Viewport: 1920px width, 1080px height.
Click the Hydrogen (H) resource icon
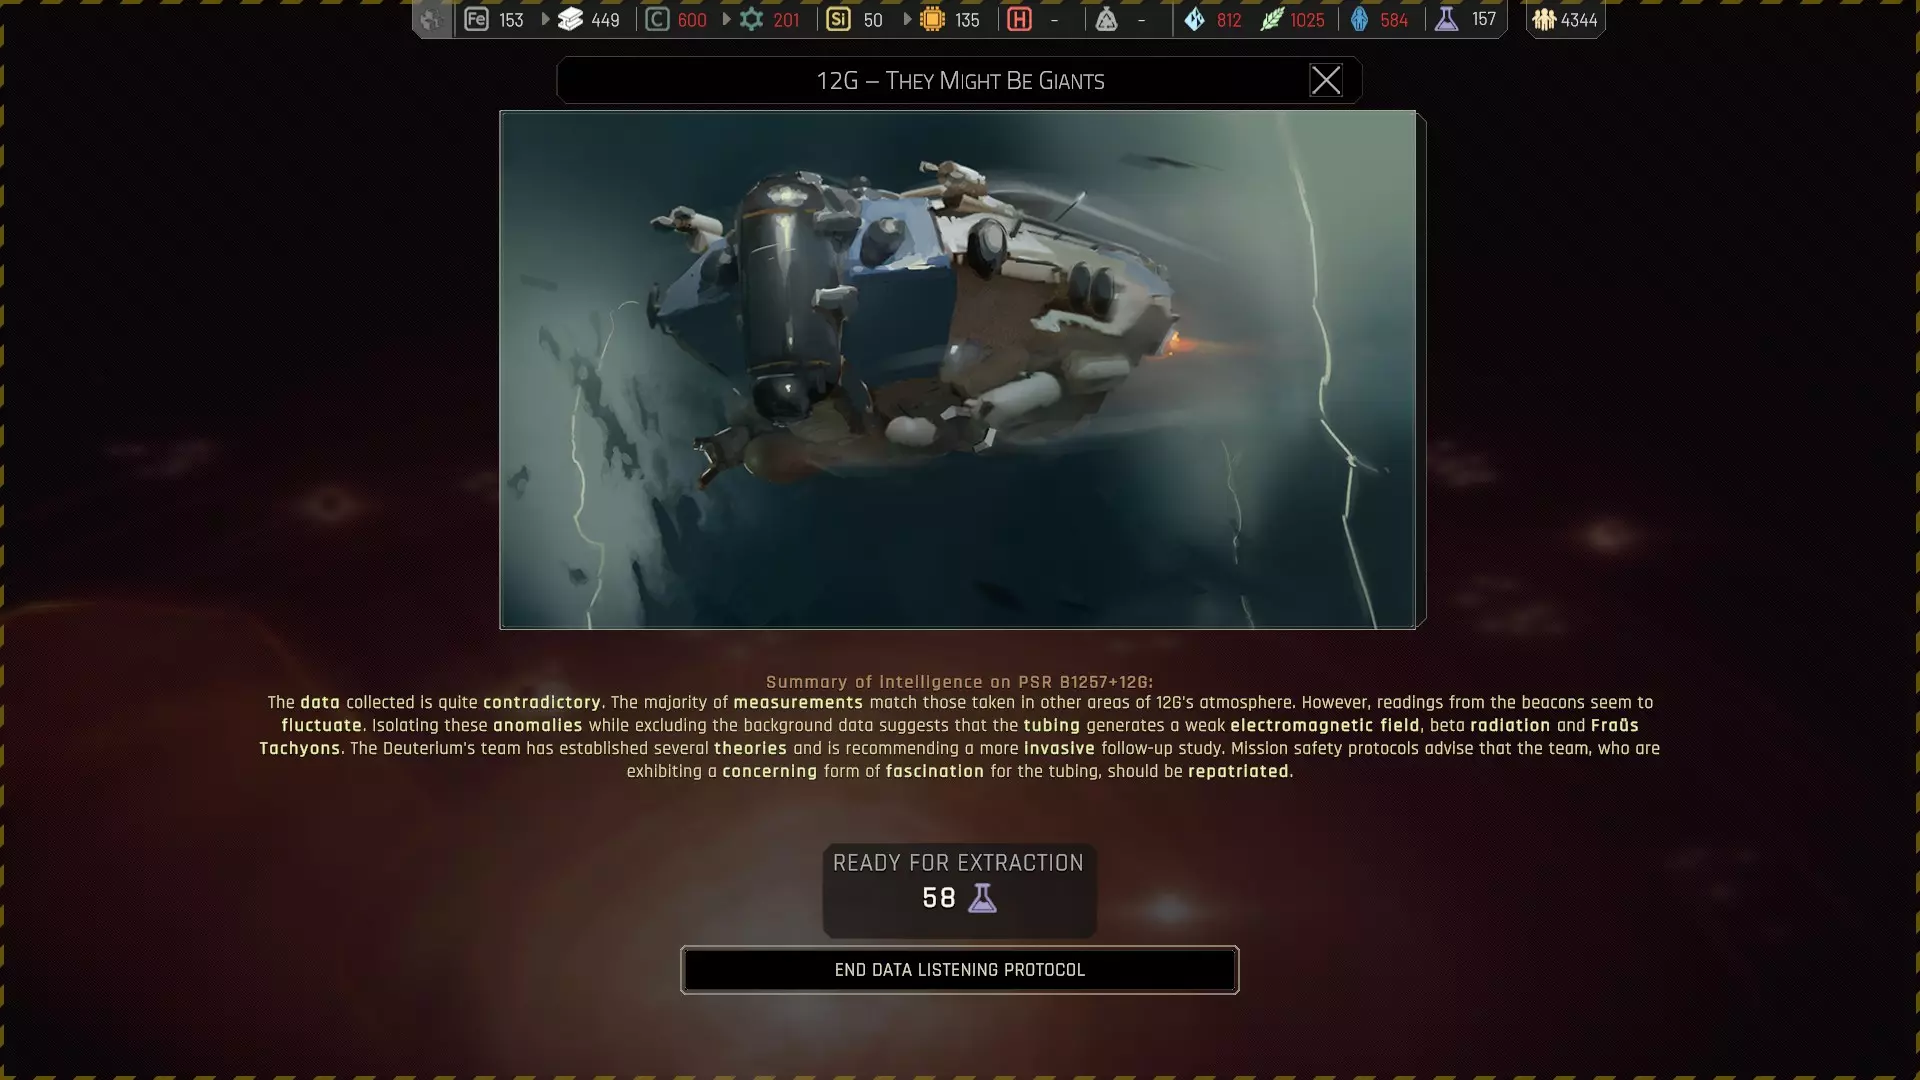(1019, 19)
